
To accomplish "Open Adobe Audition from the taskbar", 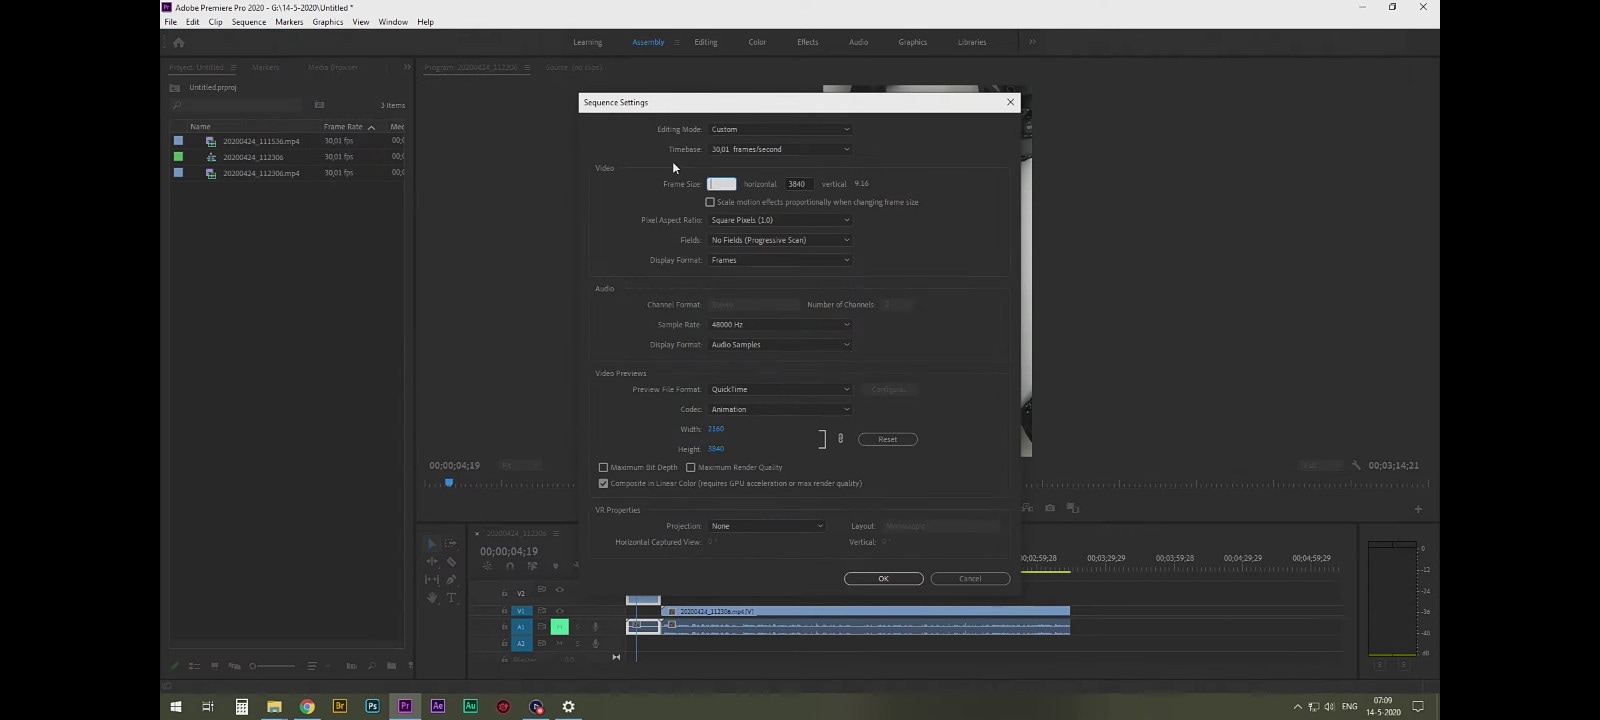I will (470, 706).
